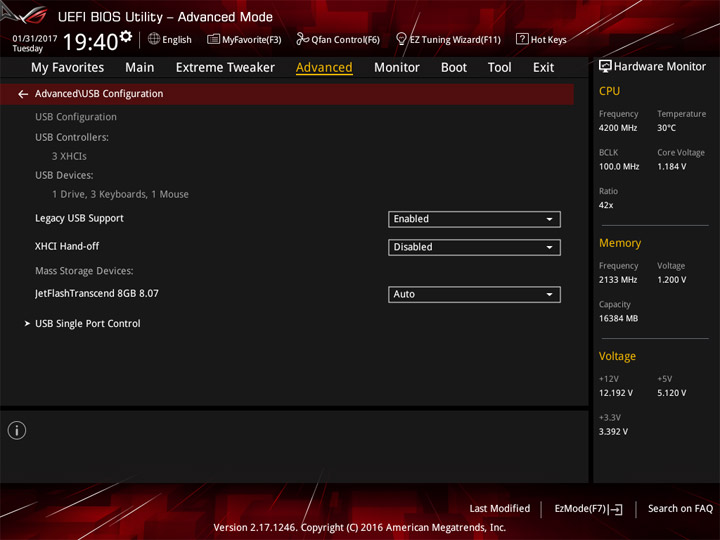Select the Exit tab
The image size is (720, 540).
click(543, 68)
